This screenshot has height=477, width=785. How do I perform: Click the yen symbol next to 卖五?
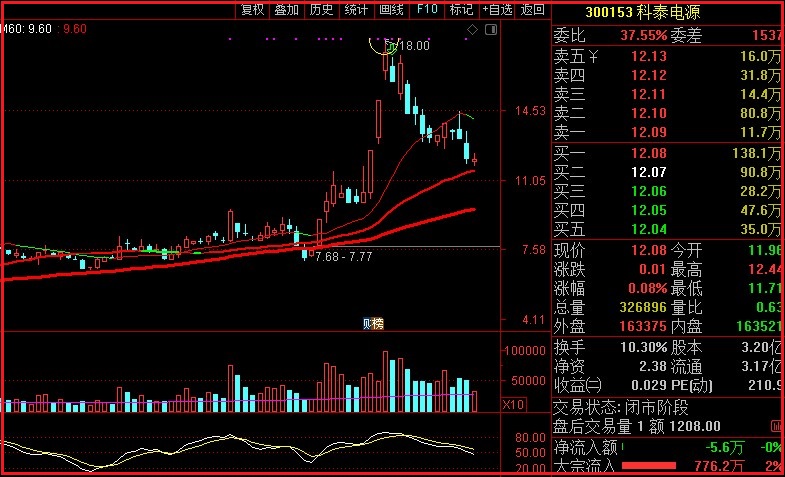tap(593, 56)
